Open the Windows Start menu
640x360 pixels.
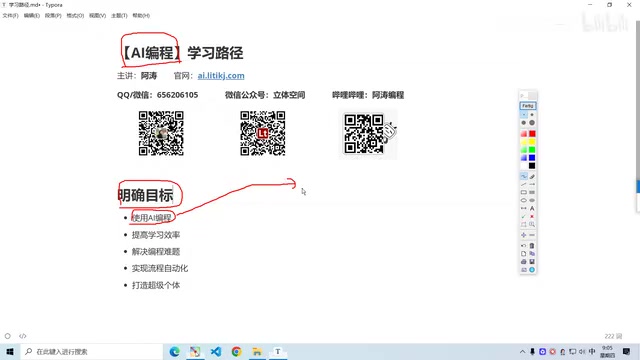pyautogui.click(x=10, y=351)
